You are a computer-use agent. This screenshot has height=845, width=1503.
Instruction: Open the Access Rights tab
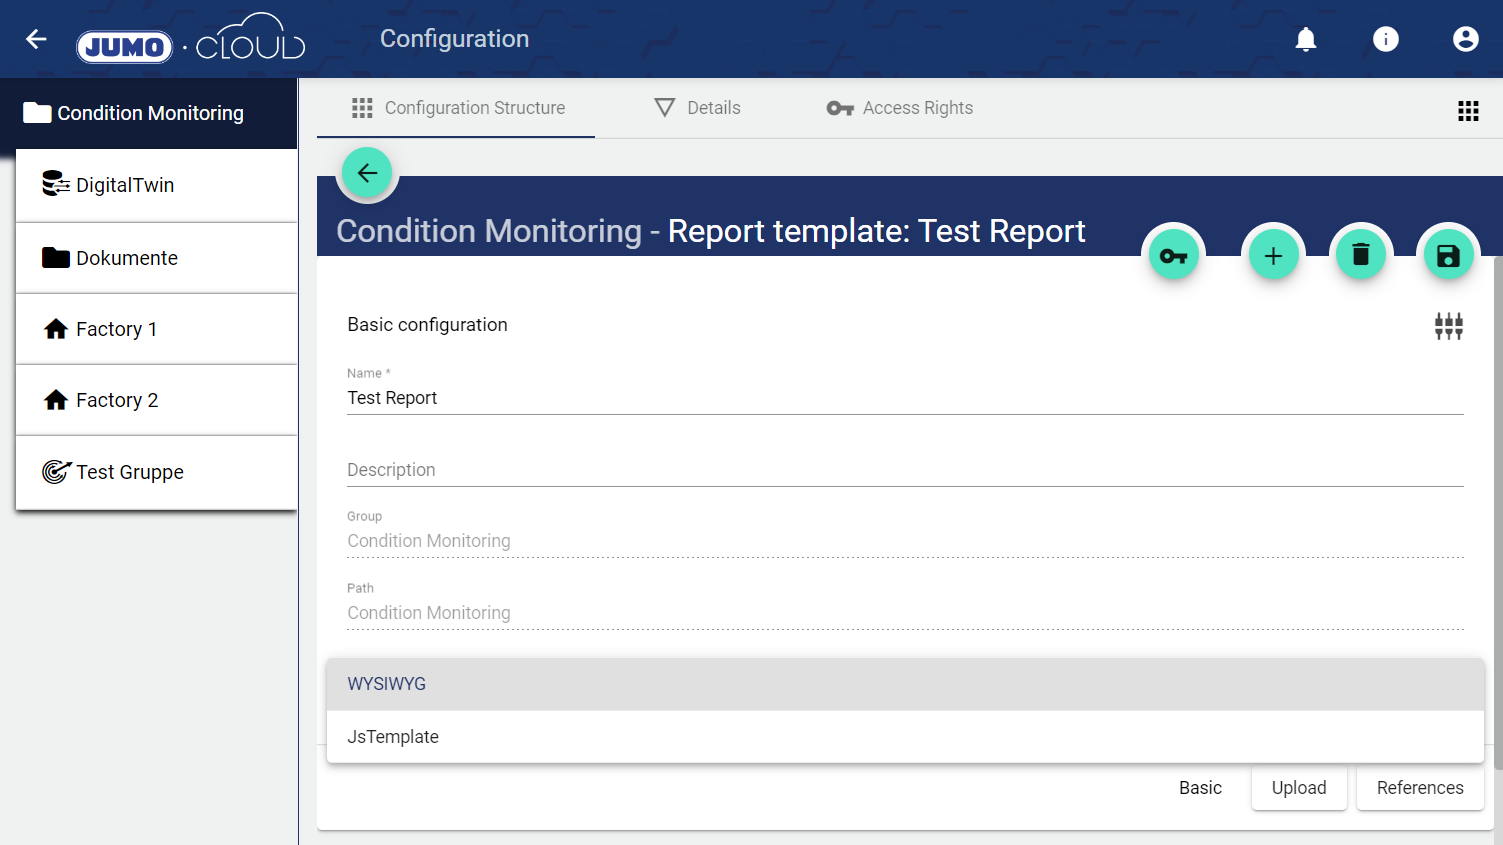[x=899, y=108]
